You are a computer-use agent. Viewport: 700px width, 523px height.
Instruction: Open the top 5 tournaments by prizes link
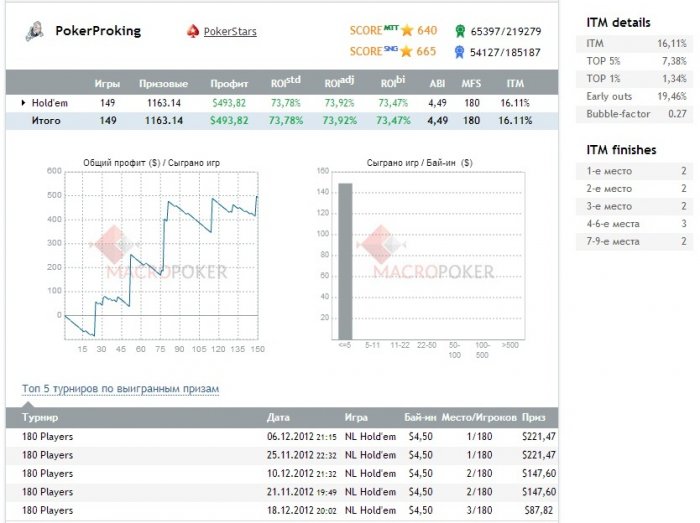pos(120,389)
